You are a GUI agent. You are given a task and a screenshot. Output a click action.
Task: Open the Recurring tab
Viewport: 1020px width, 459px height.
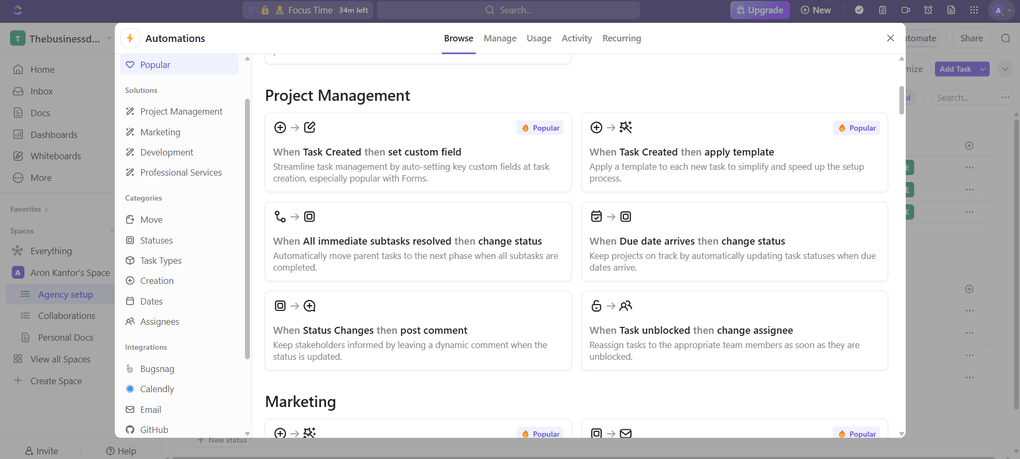(621, 38)
